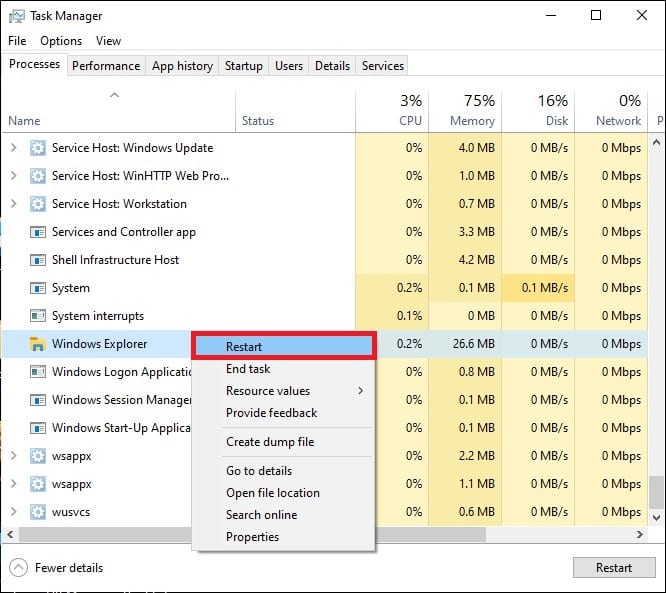Minimize the Task Manager window
The height and width of the screenshot is (593, 666).
pos(551,15)
